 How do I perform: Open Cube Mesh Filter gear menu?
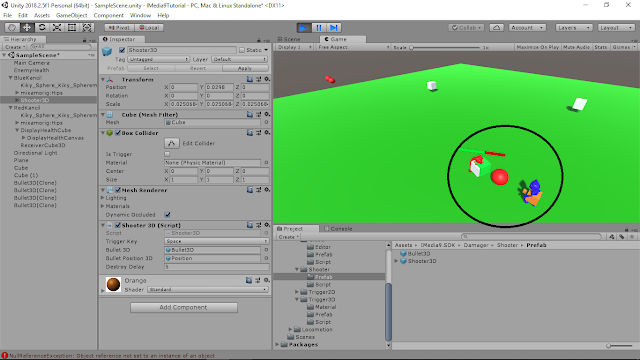(267, 114)
